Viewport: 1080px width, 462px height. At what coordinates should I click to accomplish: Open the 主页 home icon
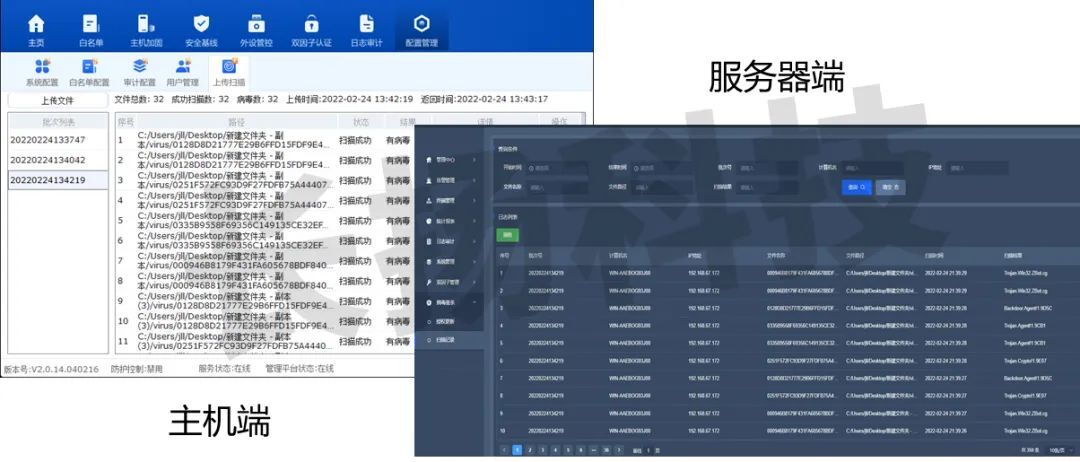point(36,29)
